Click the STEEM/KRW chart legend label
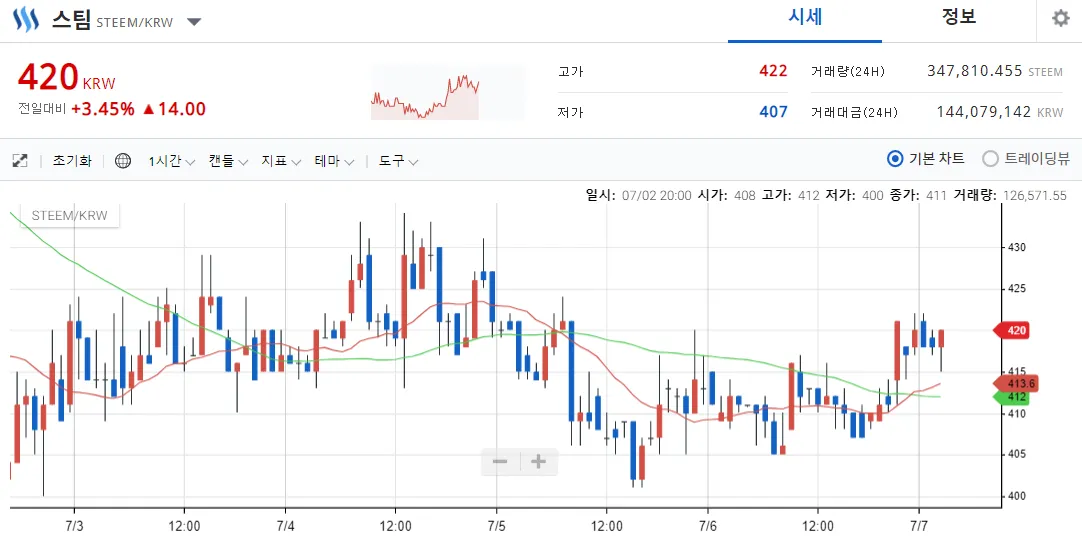The height and width of the screenshot is (539, 1082). click(x=70, y=215)
